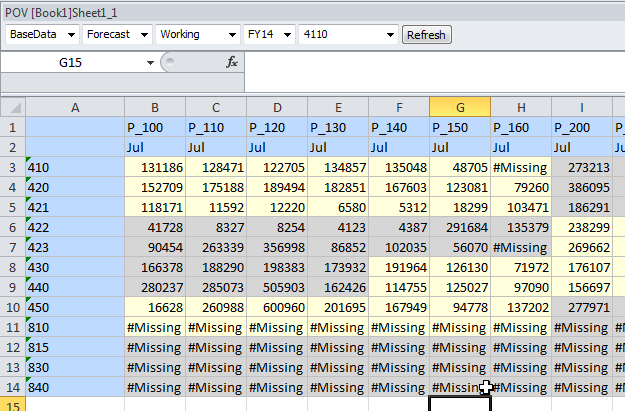The image size is (625, 411).
Task: Click cell value 102035
Action: [399, 247]
